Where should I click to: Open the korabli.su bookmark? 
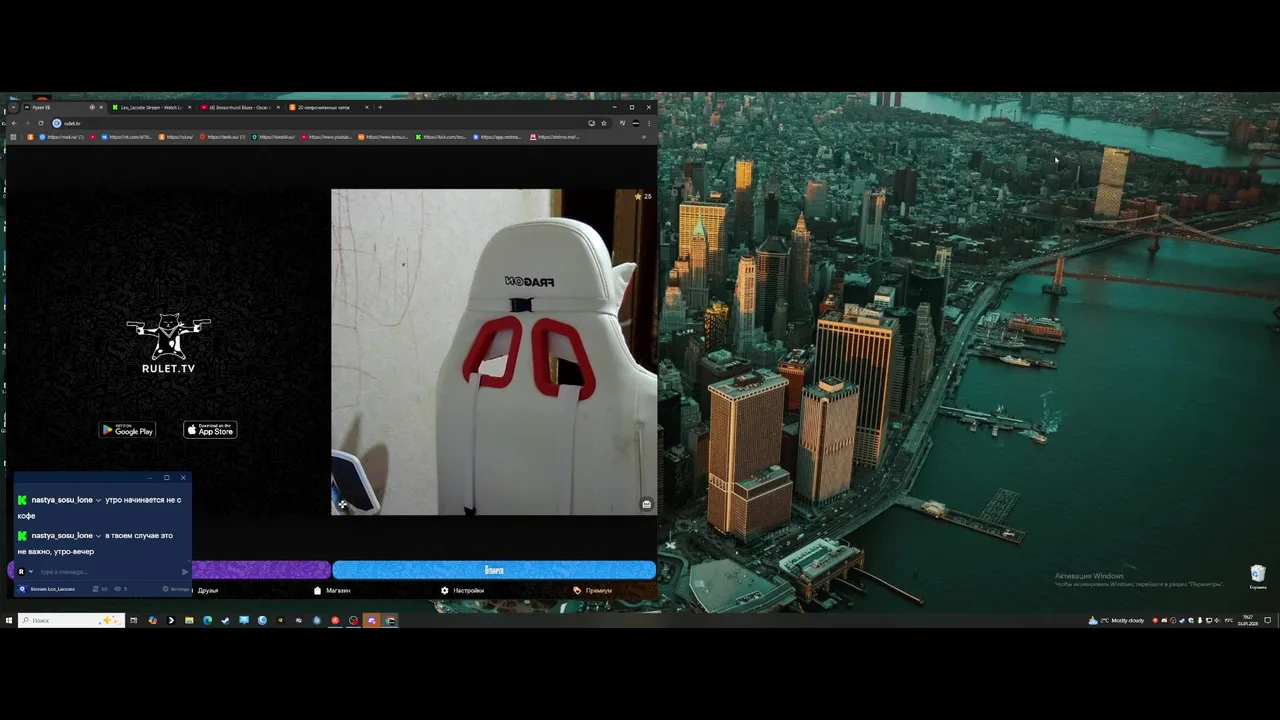275,137
